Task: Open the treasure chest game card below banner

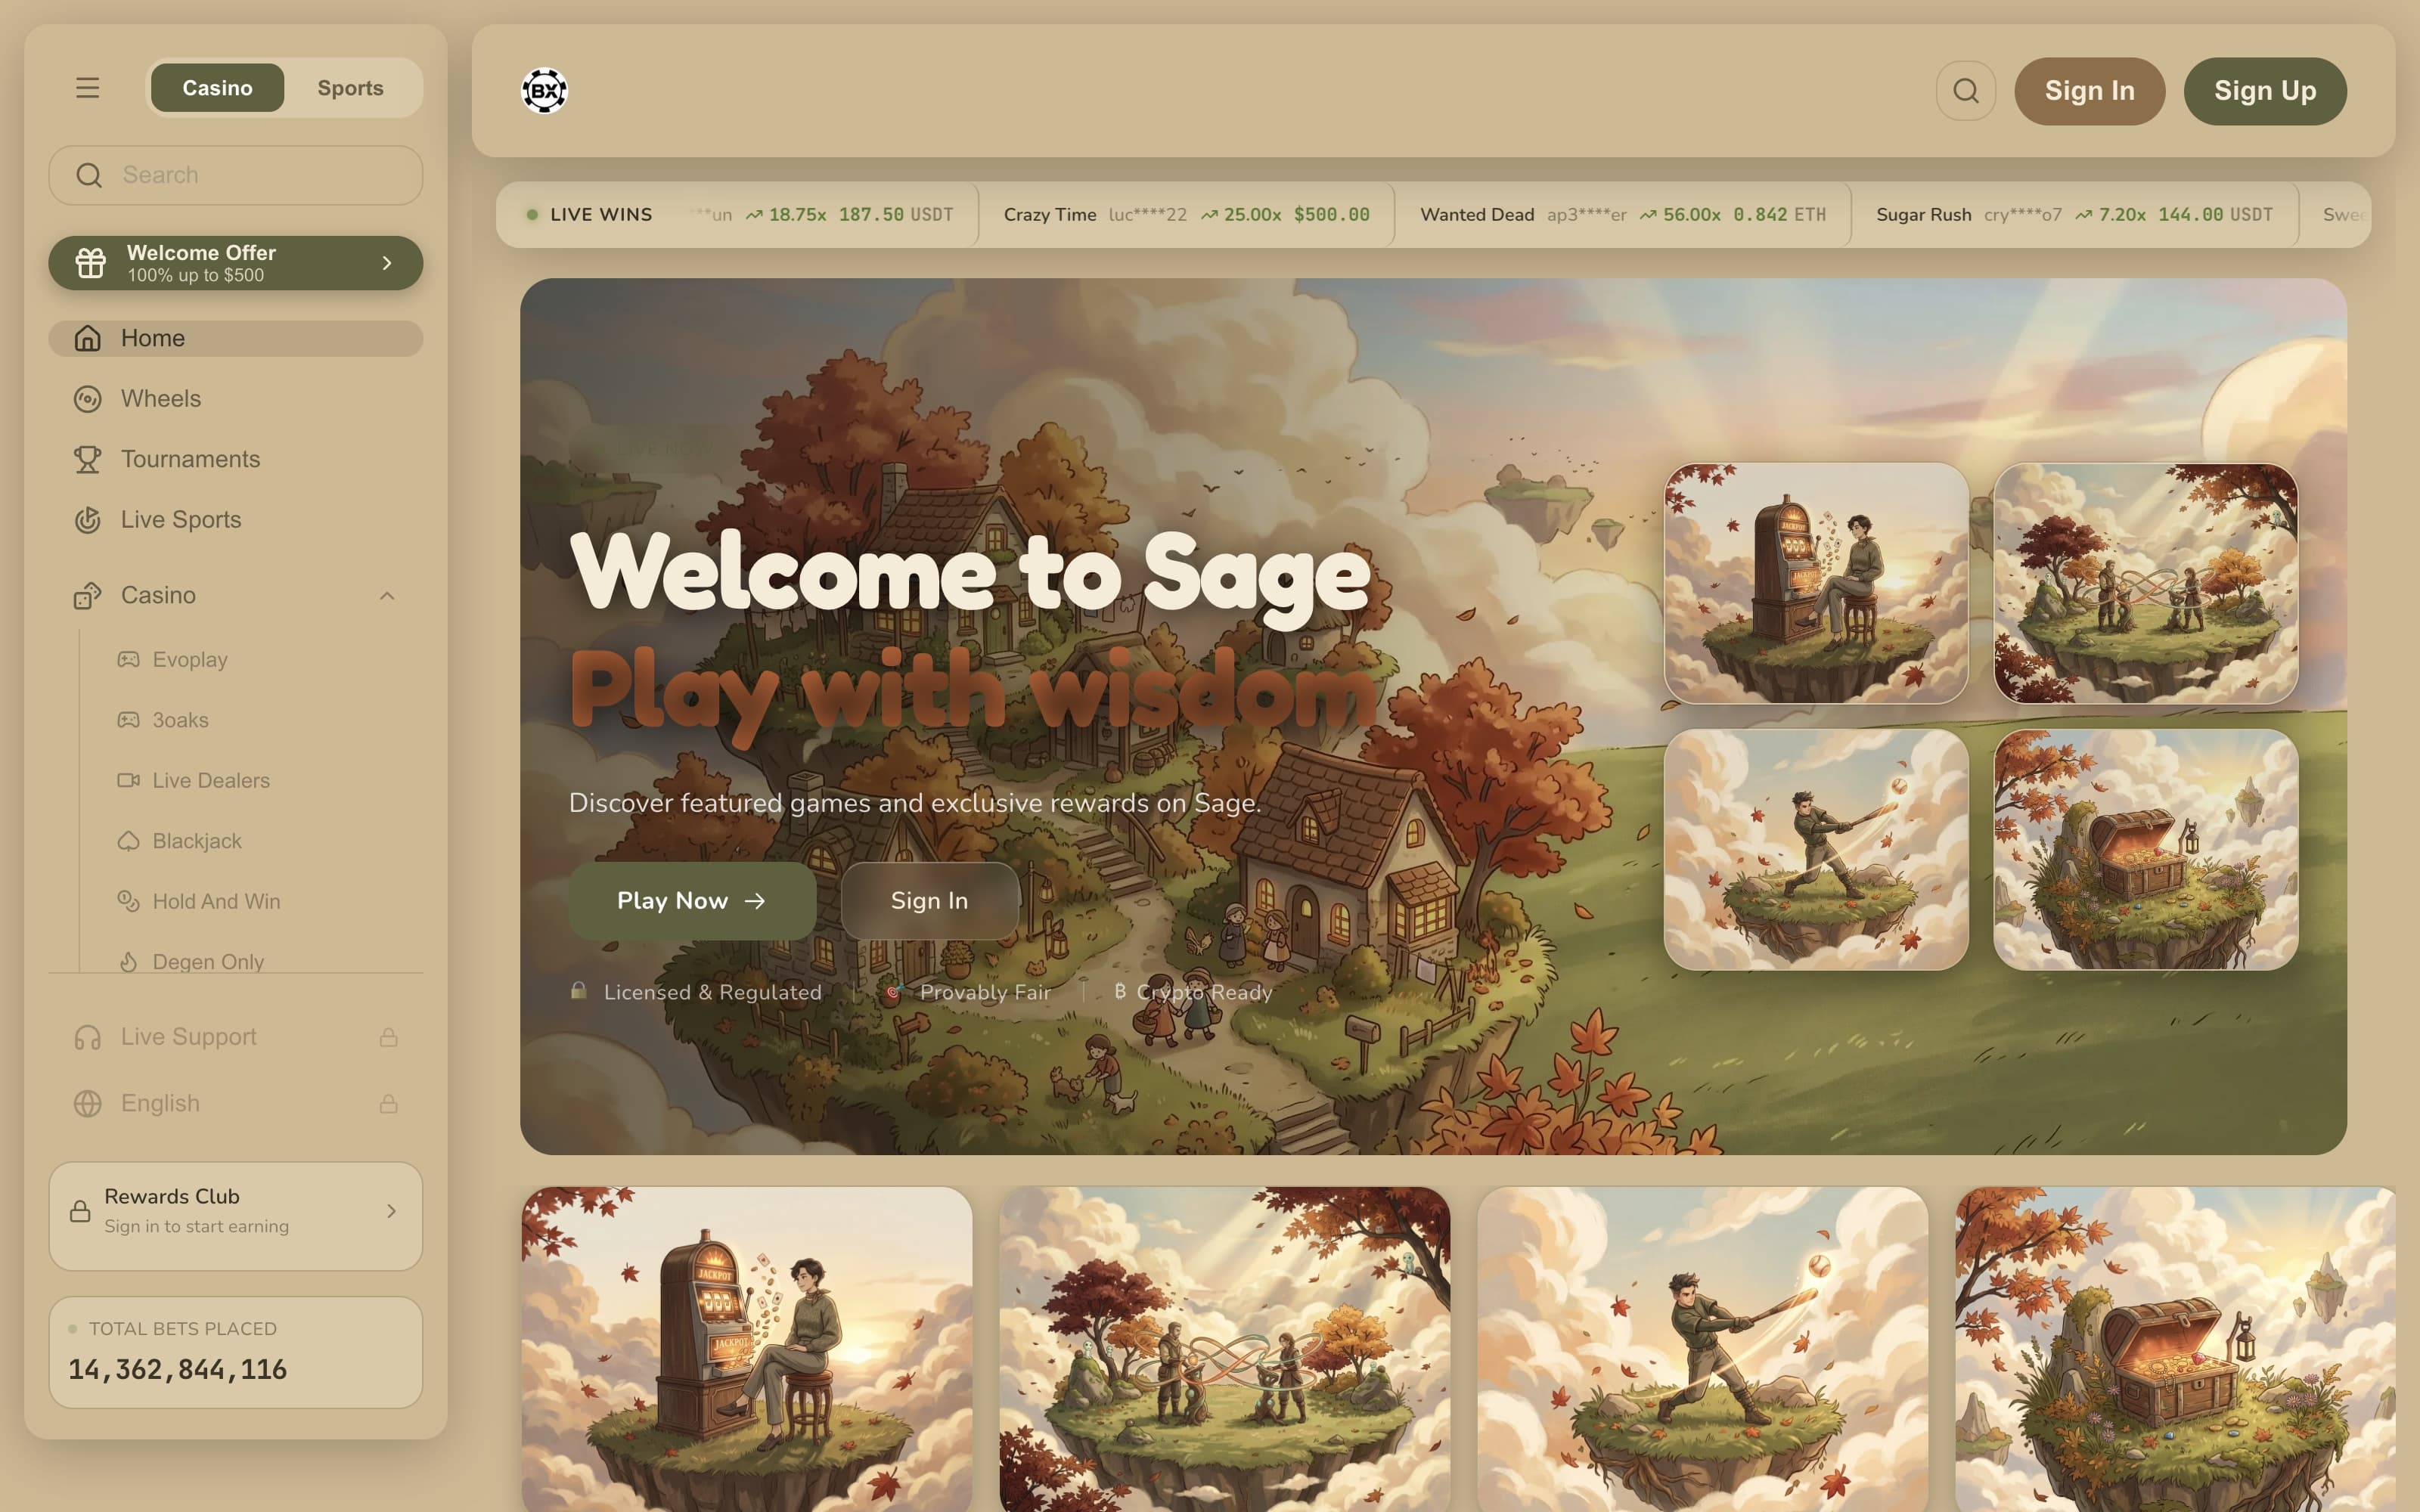Action: [2175, 1349]
